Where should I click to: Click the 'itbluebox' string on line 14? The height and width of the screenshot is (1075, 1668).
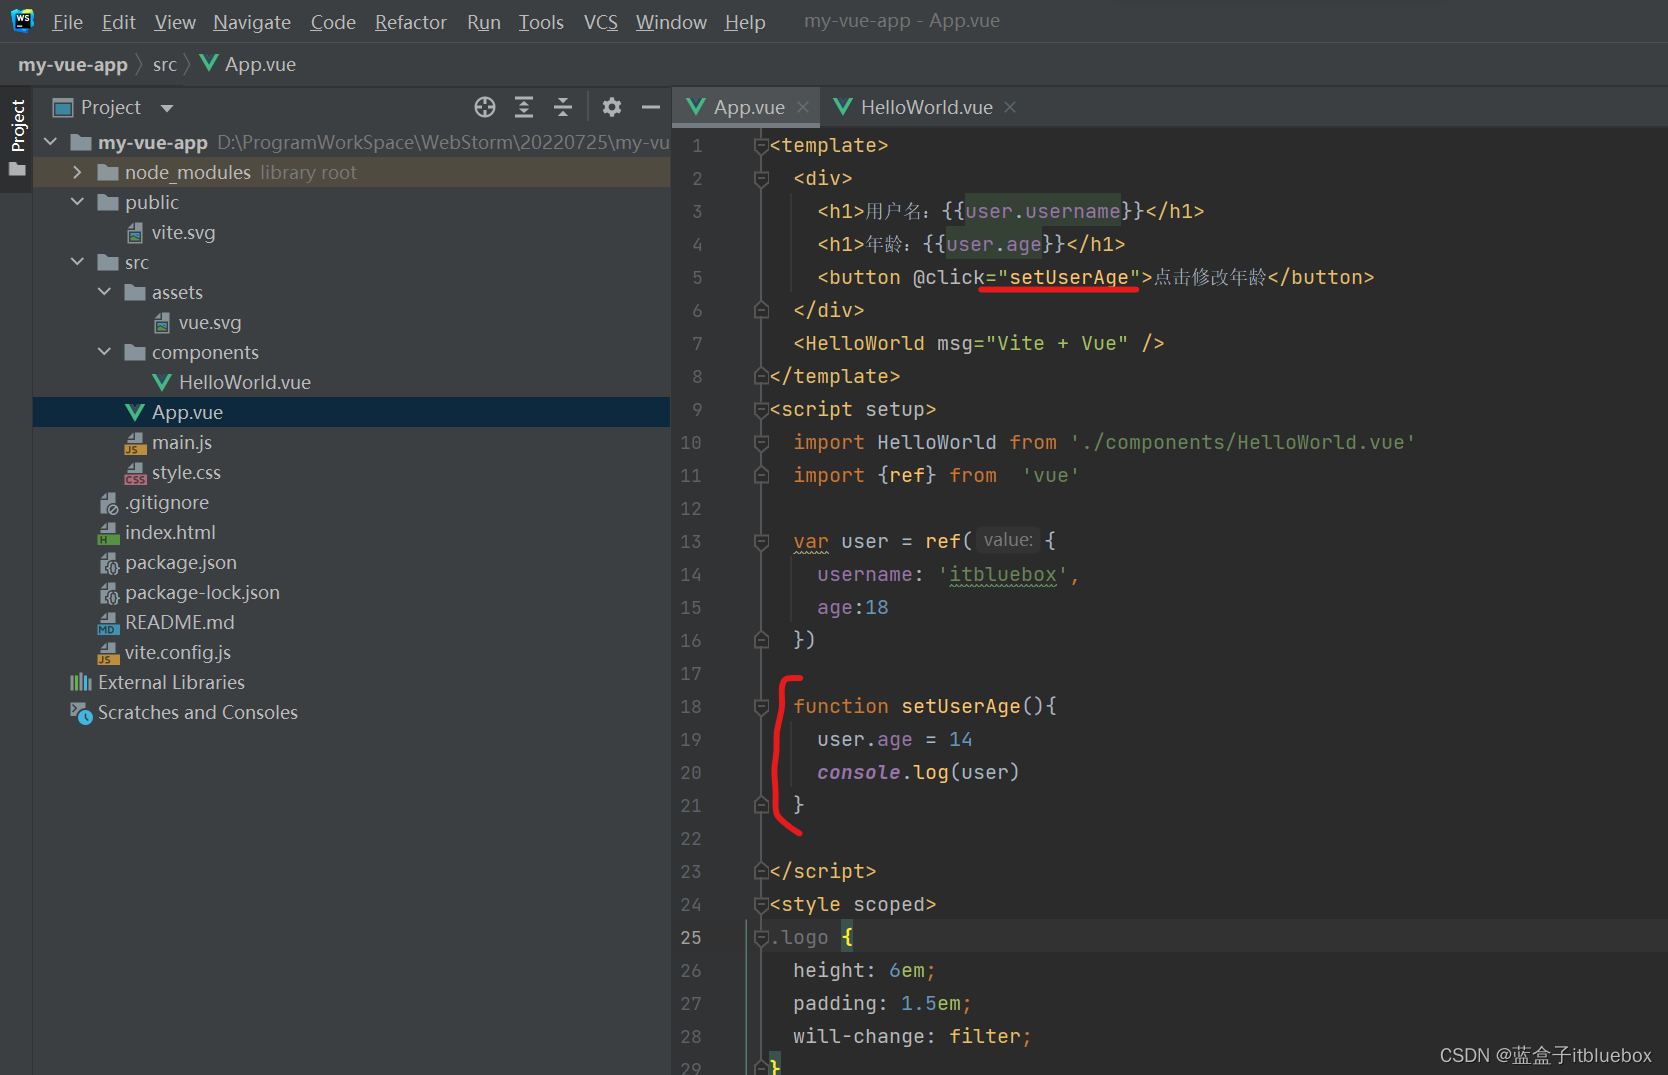[x=1003, y=574]
